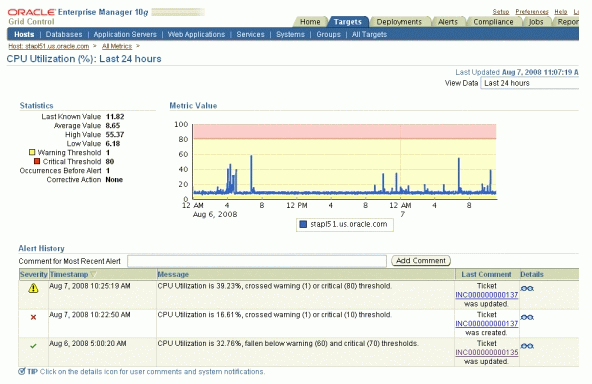Click the green checkmark clear severity icon
592x384 pixels.
coord(33,346)
